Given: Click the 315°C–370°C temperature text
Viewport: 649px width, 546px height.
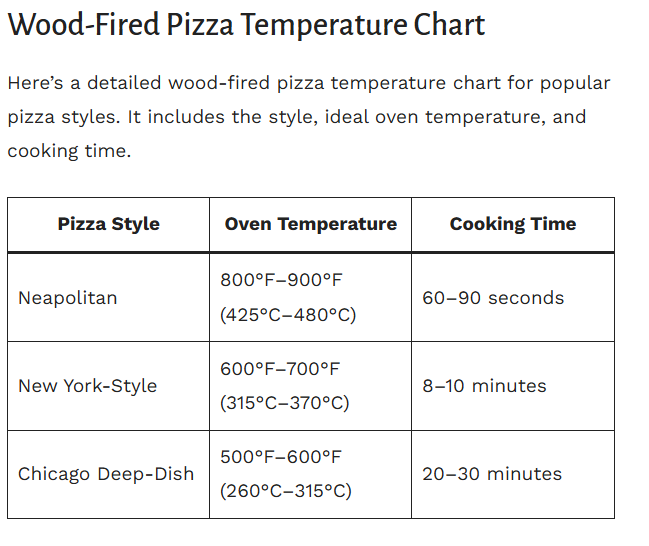Looking at the screenshot, I should (285, 403).
